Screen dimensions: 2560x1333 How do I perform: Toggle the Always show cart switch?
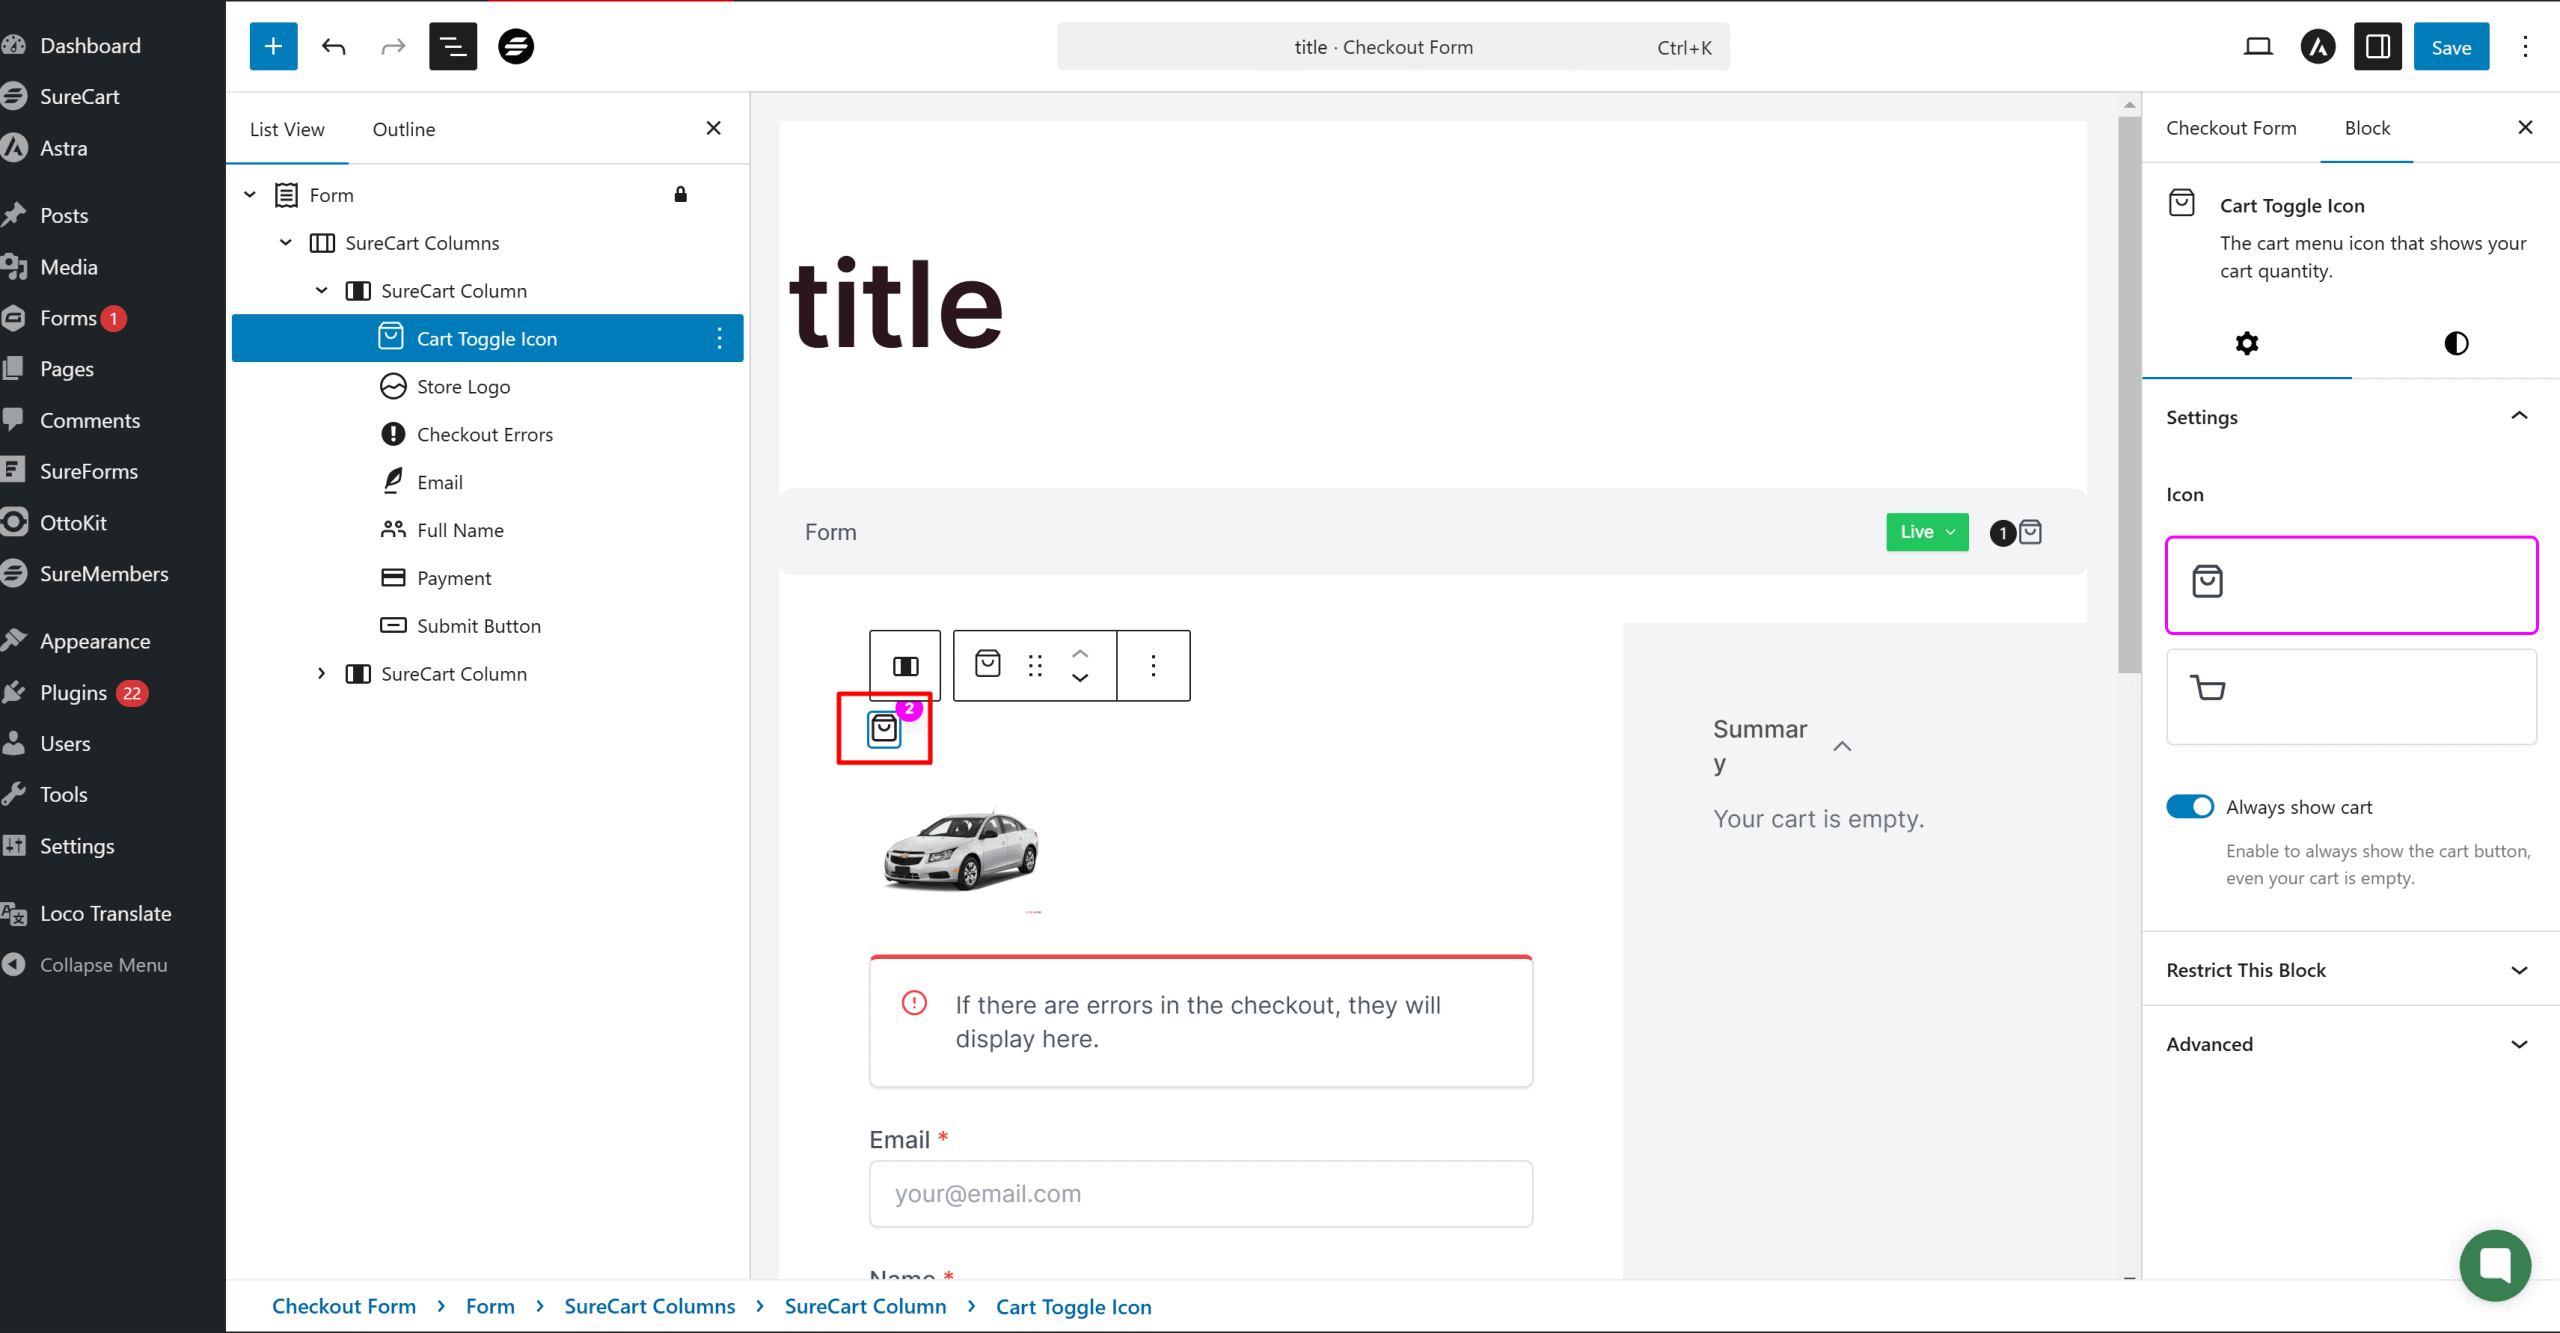coord(2190,807)
